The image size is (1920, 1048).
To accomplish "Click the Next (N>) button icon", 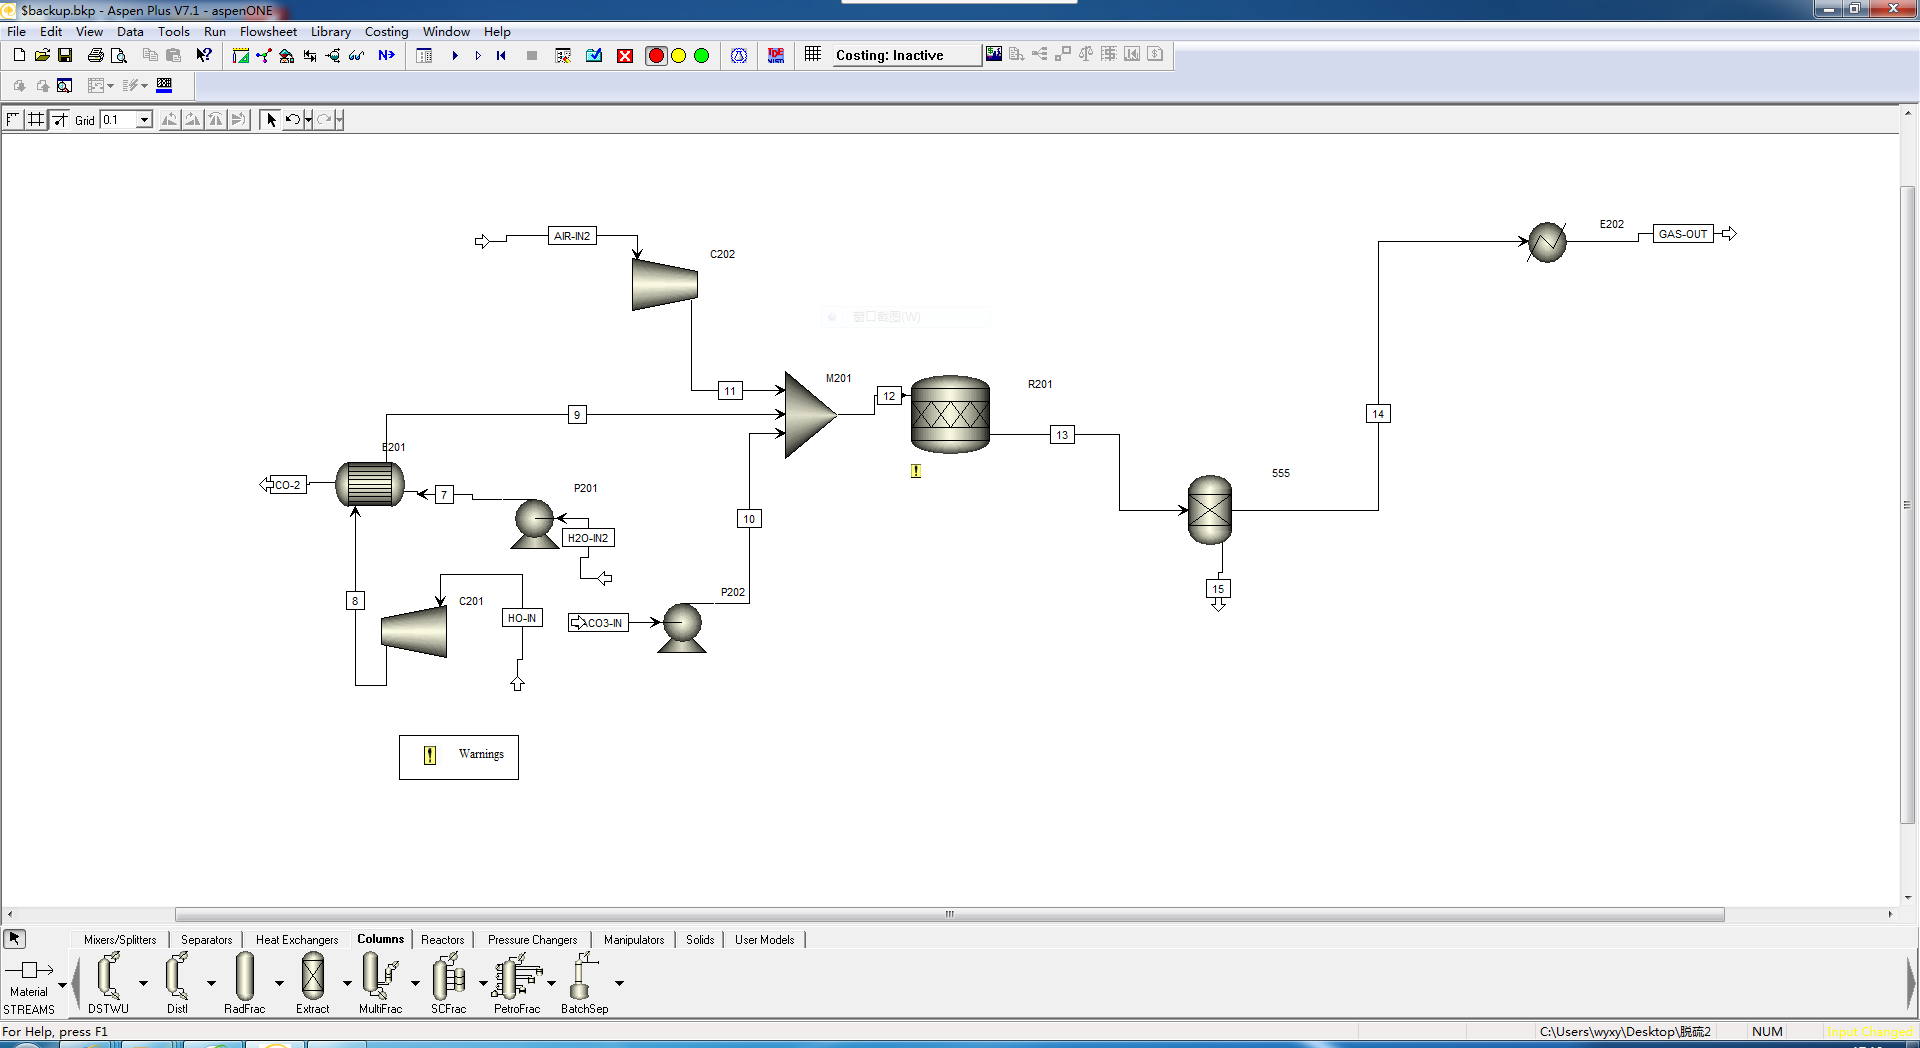I will [x=386, y=55].
